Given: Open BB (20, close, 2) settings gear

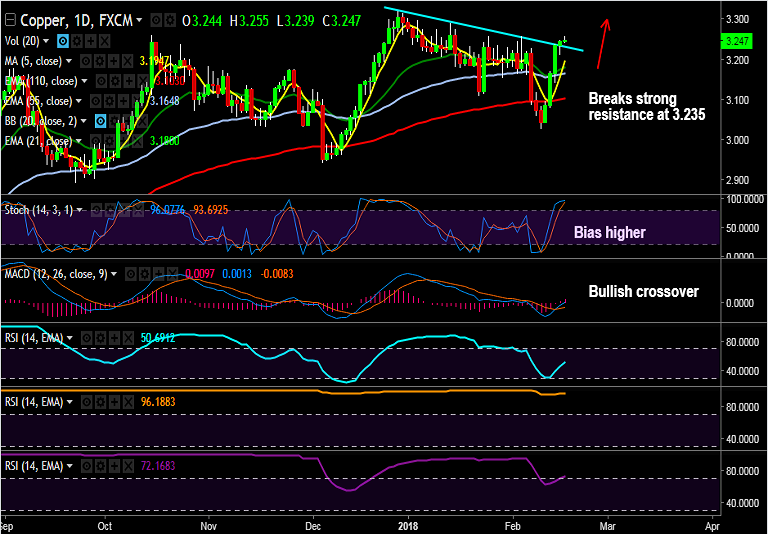Looking at the screenshot, I should pos(115,121).
